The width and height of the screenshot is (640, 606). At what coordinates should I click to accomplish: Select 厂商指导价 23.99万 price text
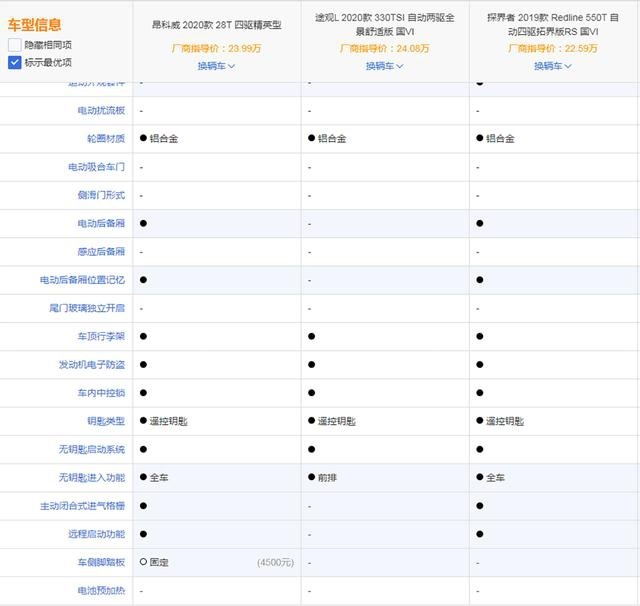tap(216, 49)
